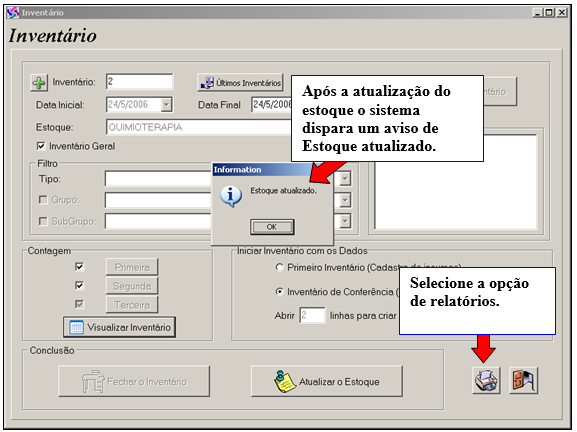Viewport: 577px width, 432px height.
Task: Expand the SubGrupo dropdown arrow
Action: pyautogui.click(x=345, y=221)
